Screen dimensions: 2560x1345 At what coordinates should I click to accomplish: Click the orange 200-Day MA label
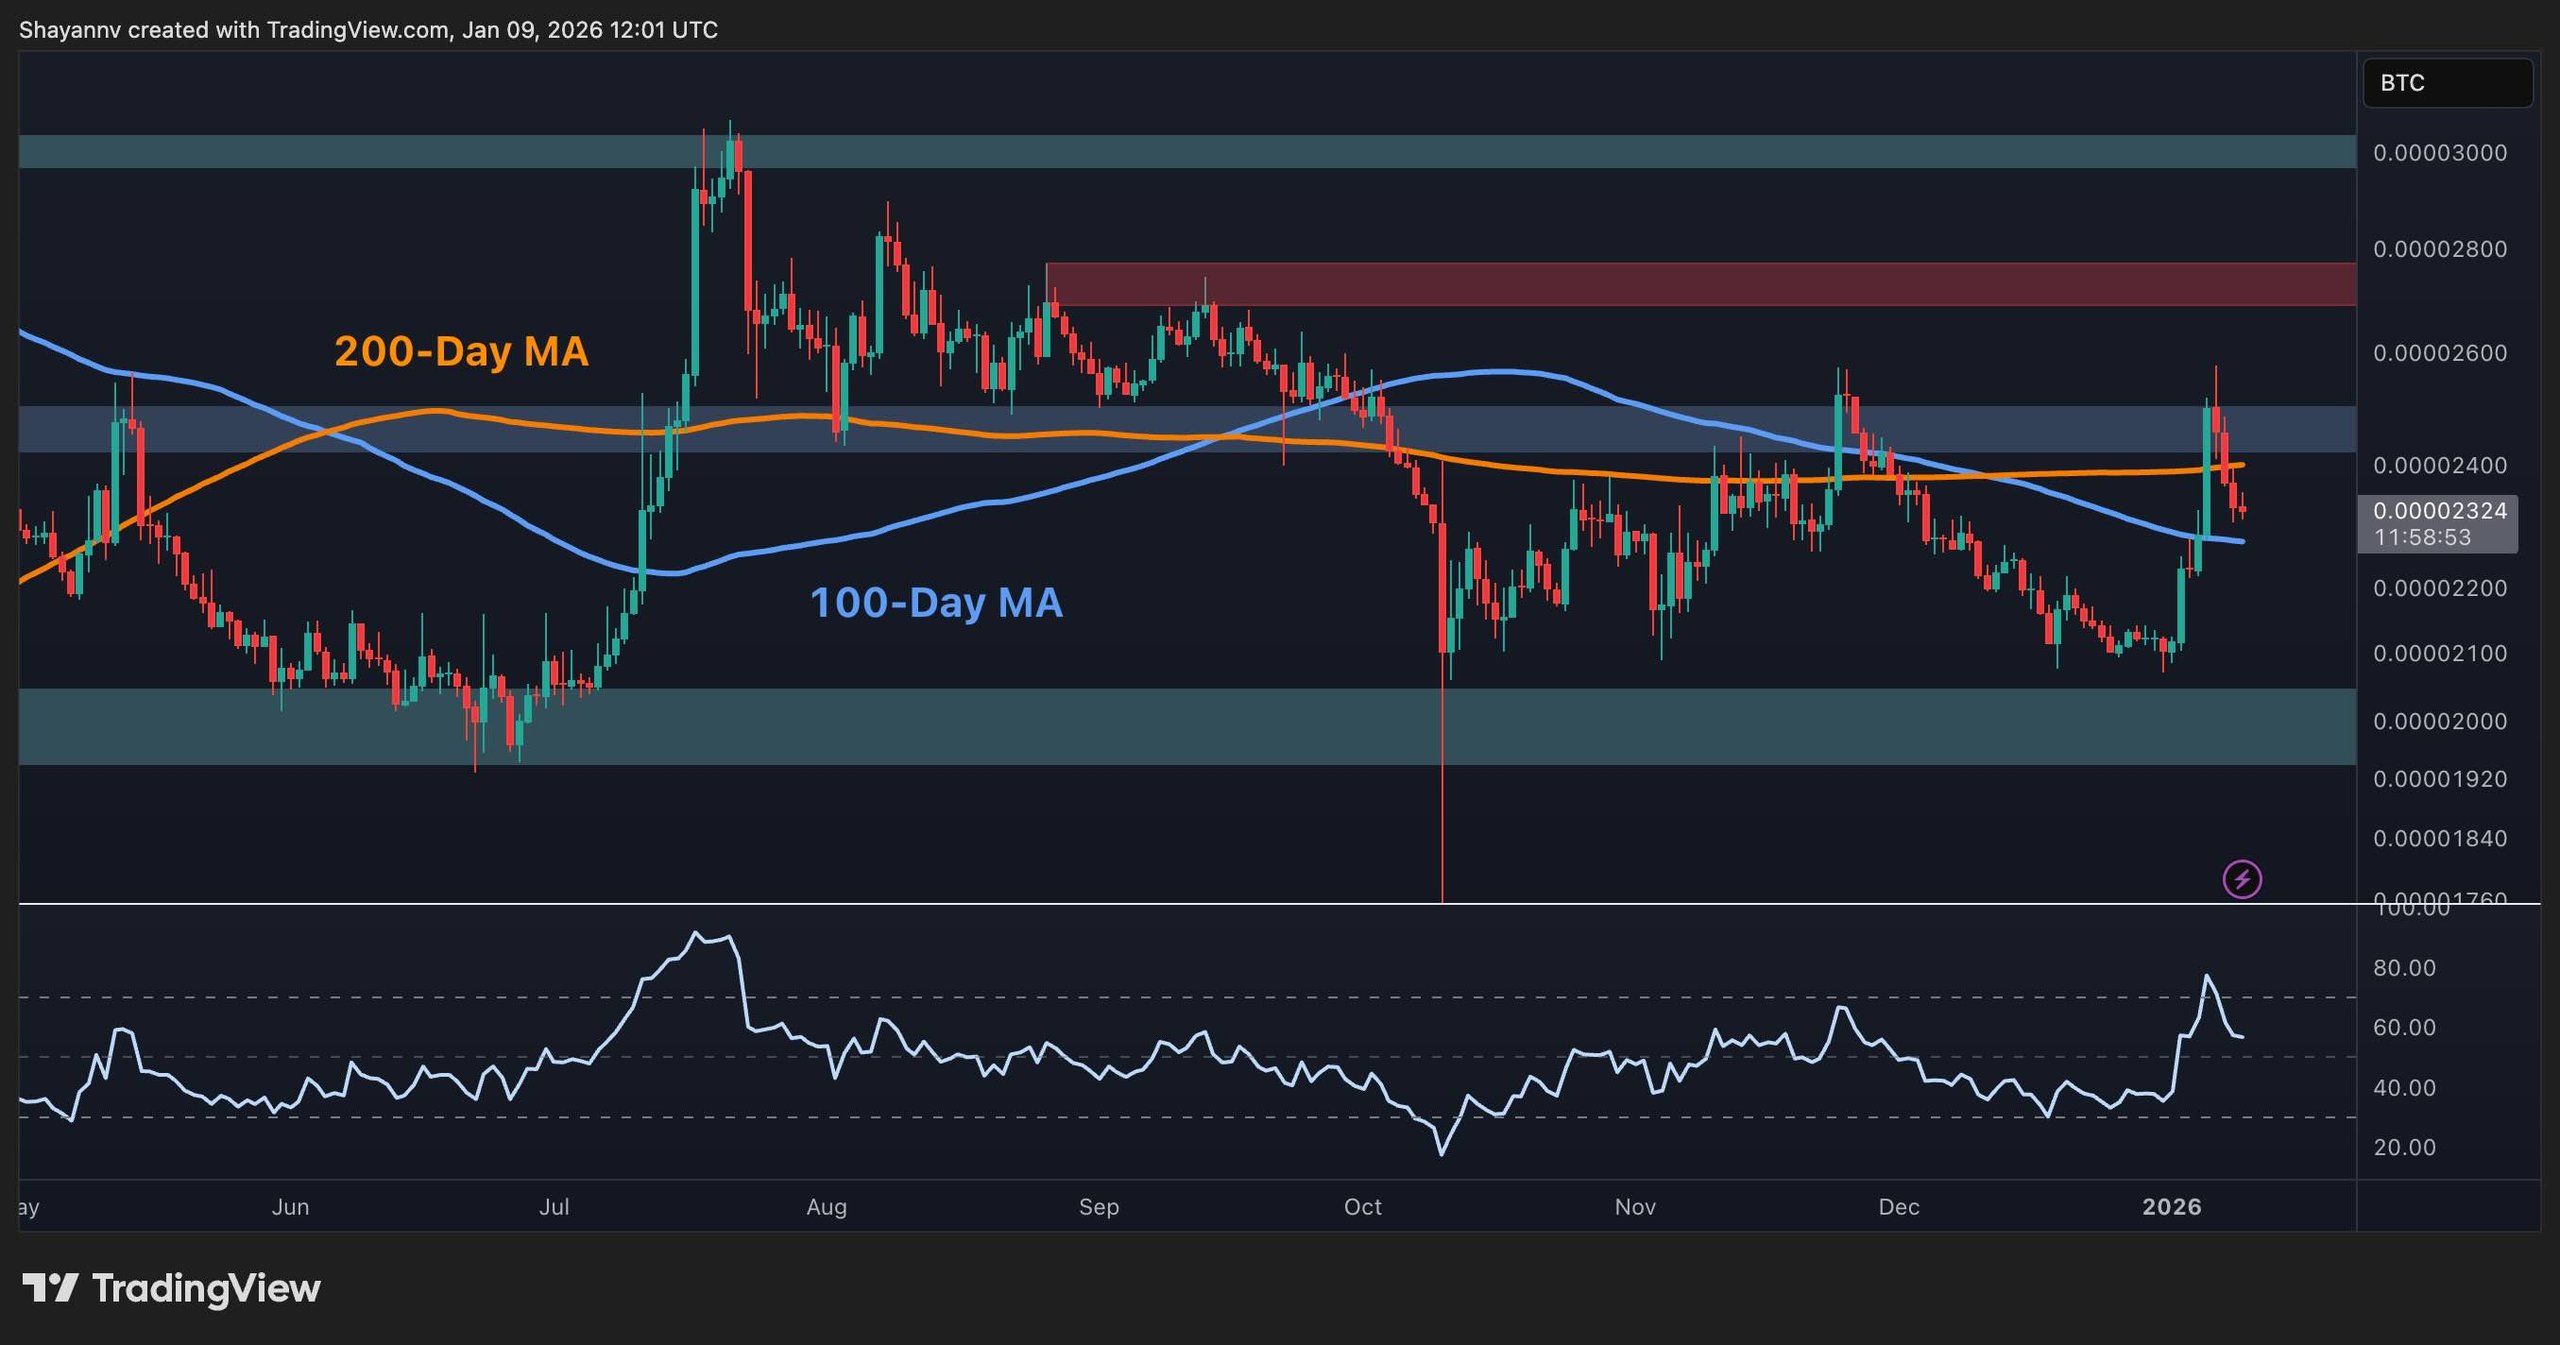coord(461,351)
